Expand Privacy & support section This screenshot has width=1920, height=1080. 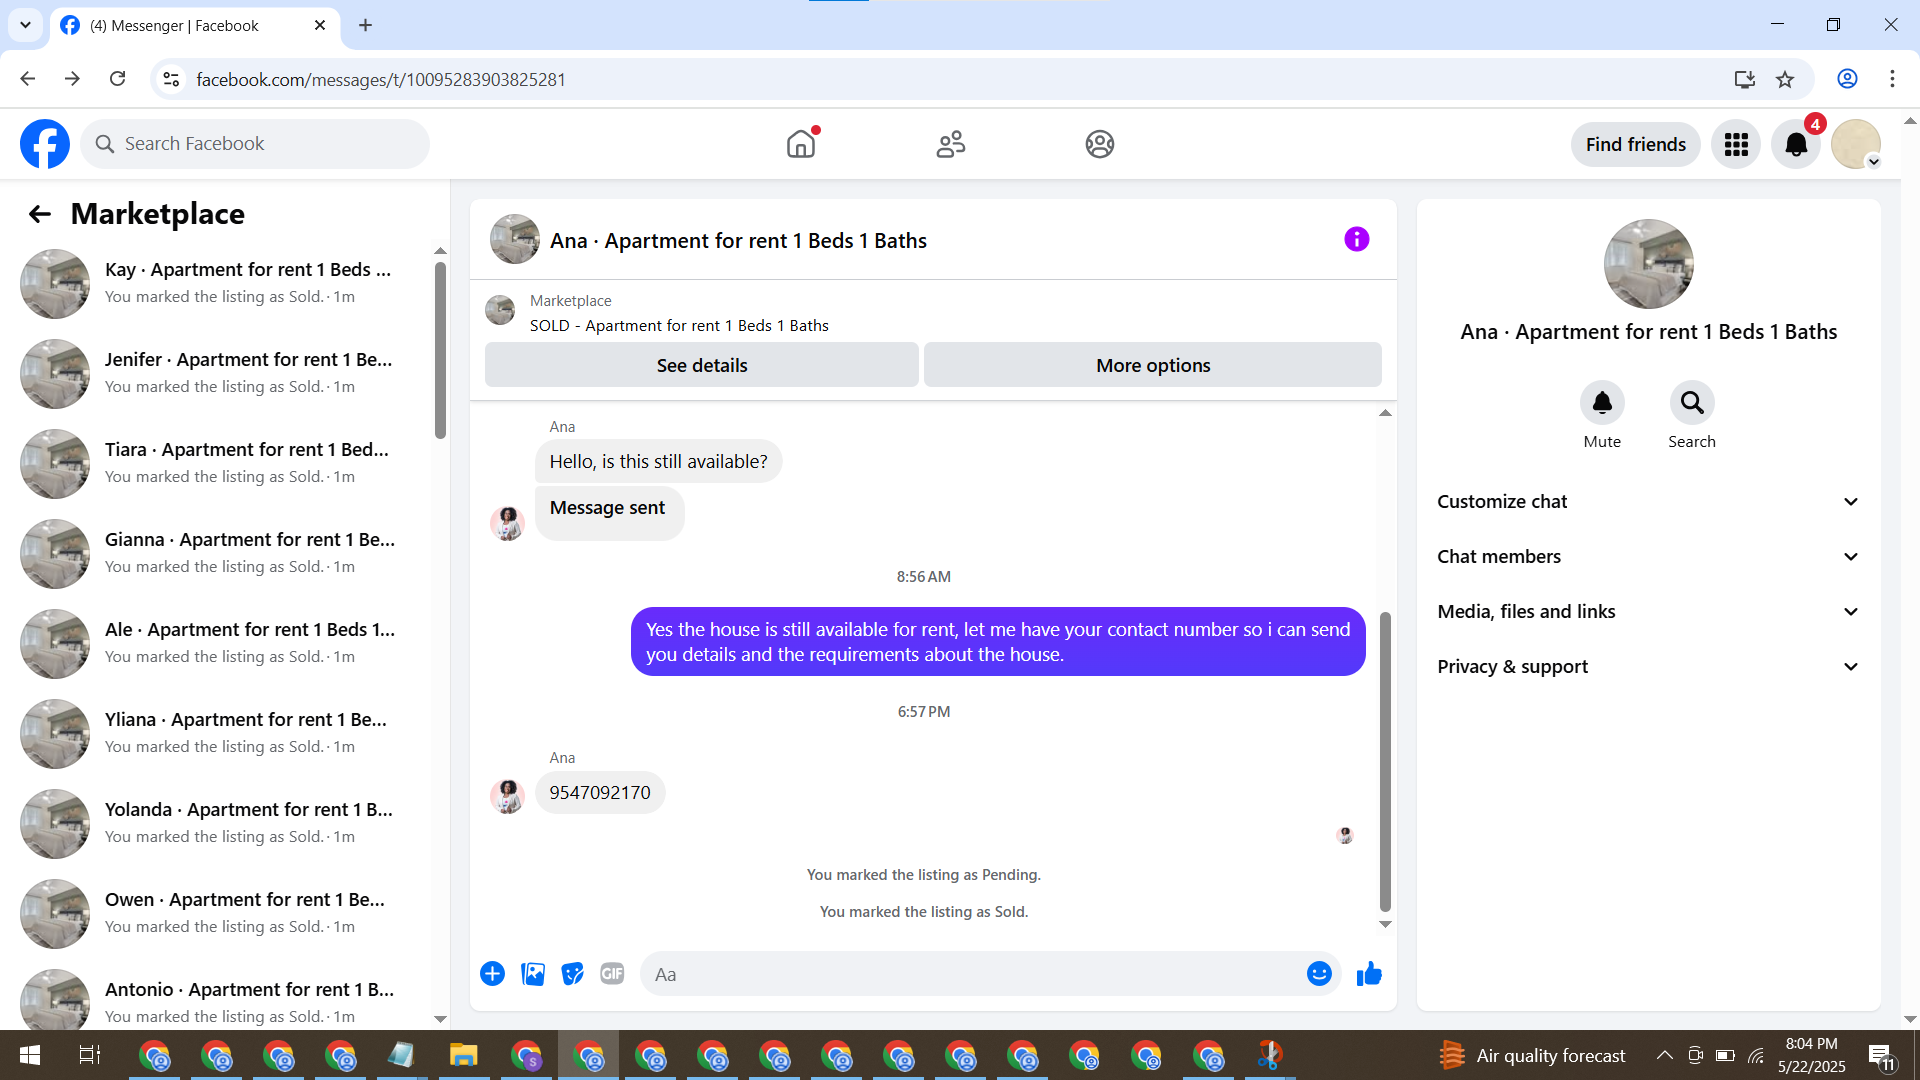[1649, 667]
